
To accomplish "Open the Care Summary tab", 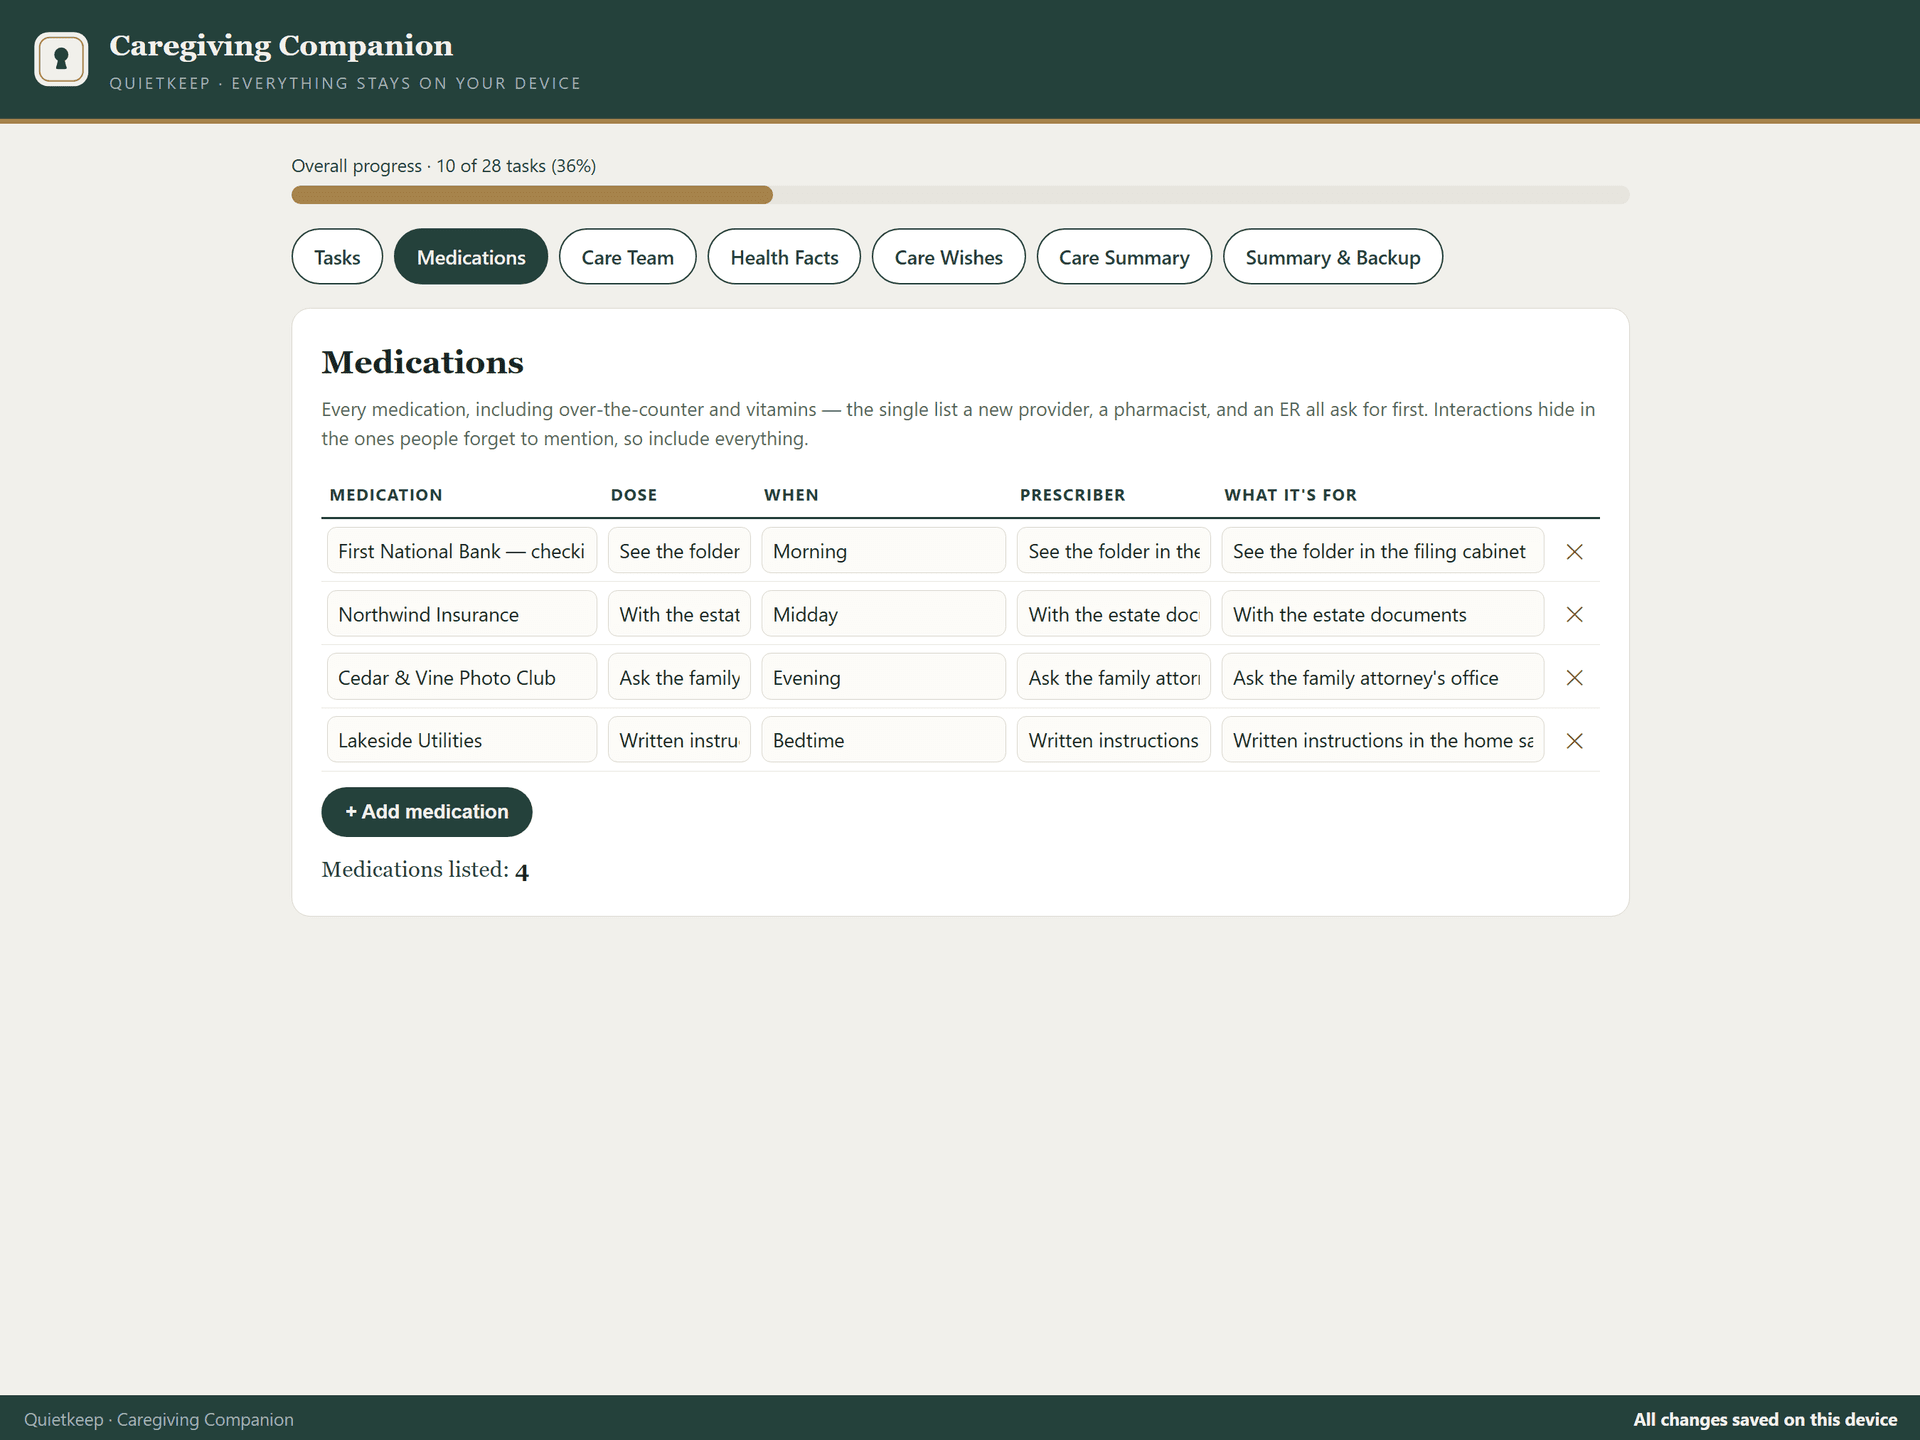I will point(1124,257).
